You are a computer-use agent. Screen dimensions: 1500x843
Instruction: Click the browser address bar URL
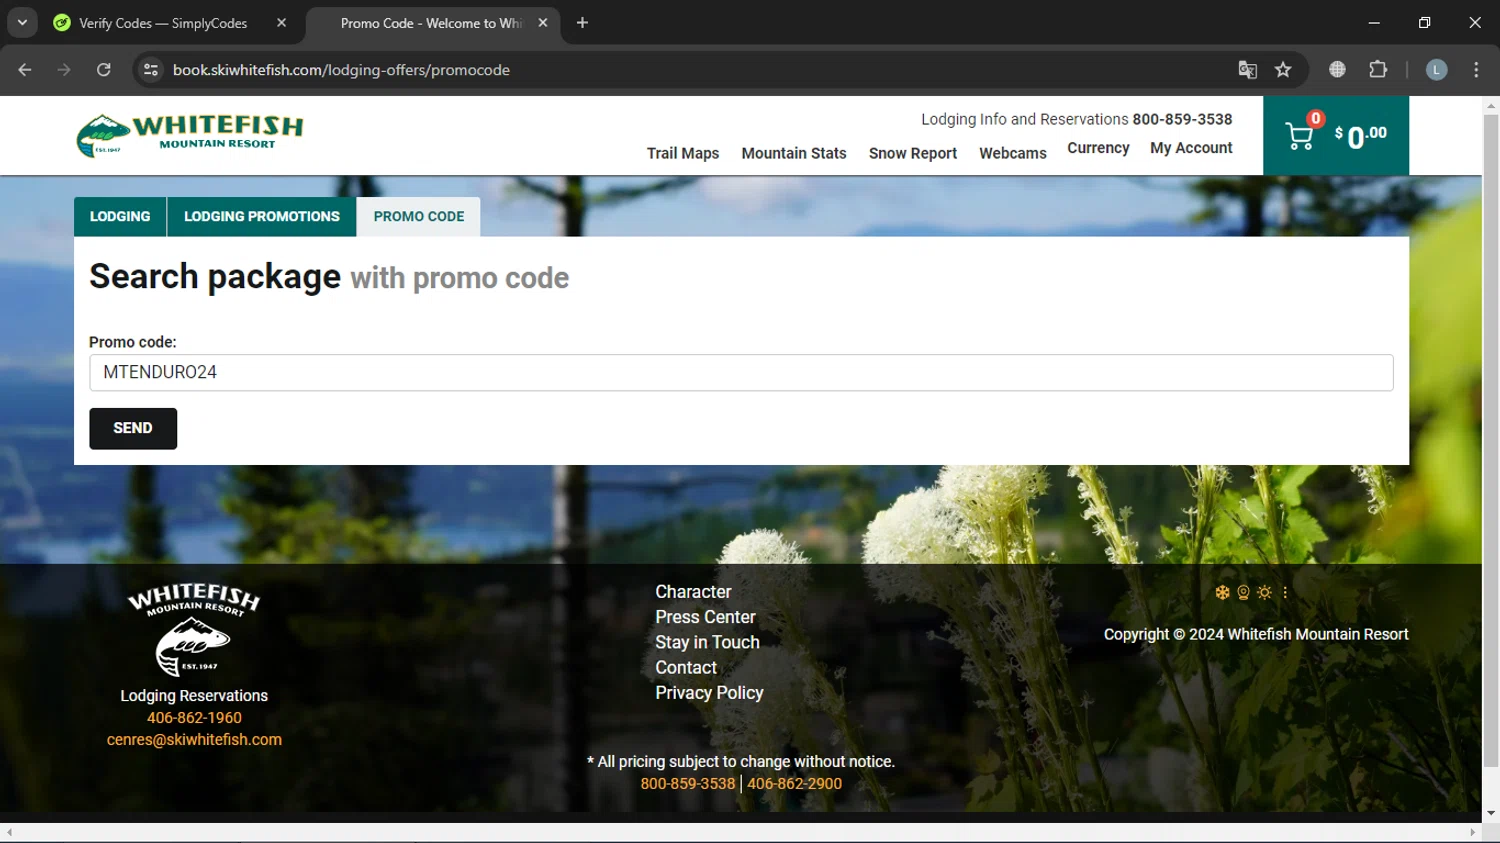pyautogui.click(x=341, y=70)
